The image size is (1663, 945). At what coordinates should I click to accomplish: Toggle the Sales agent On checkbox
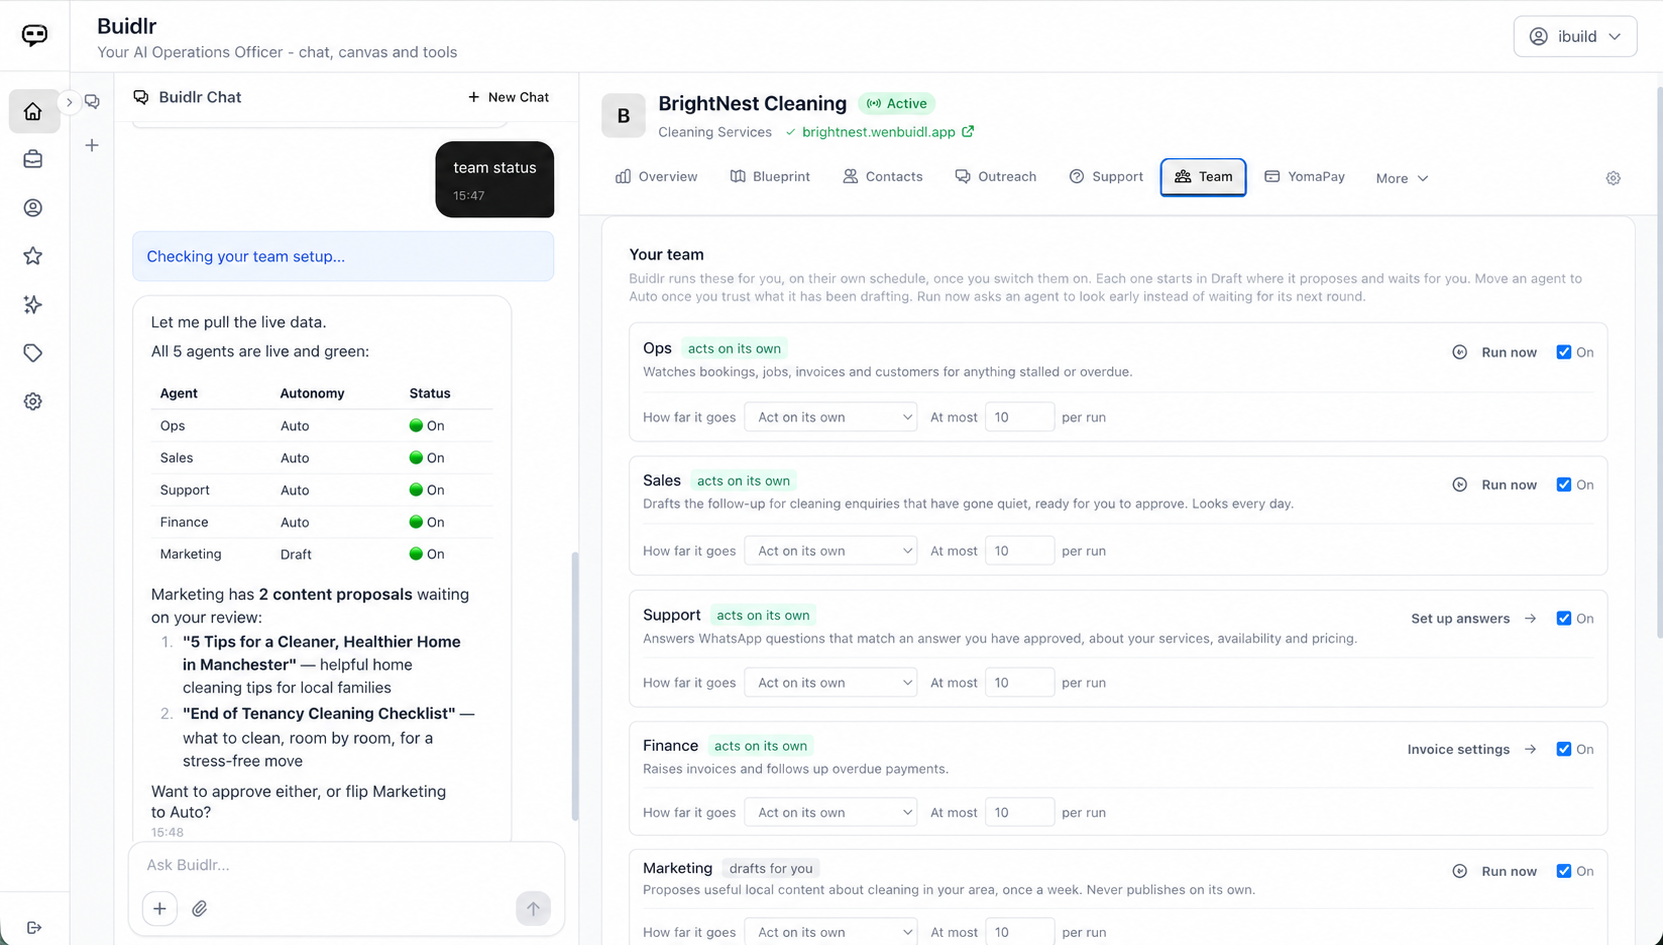[1564, 485]
